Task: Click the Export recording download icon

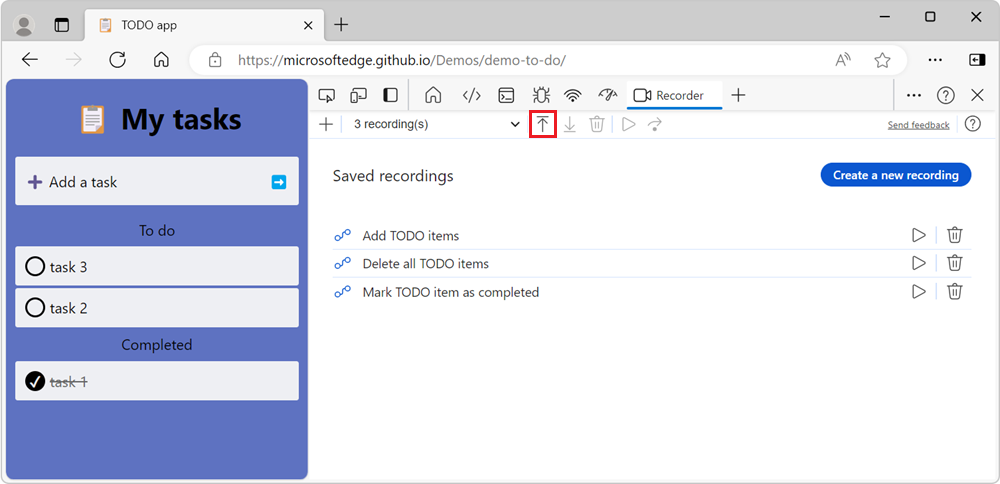Action: 570,124
